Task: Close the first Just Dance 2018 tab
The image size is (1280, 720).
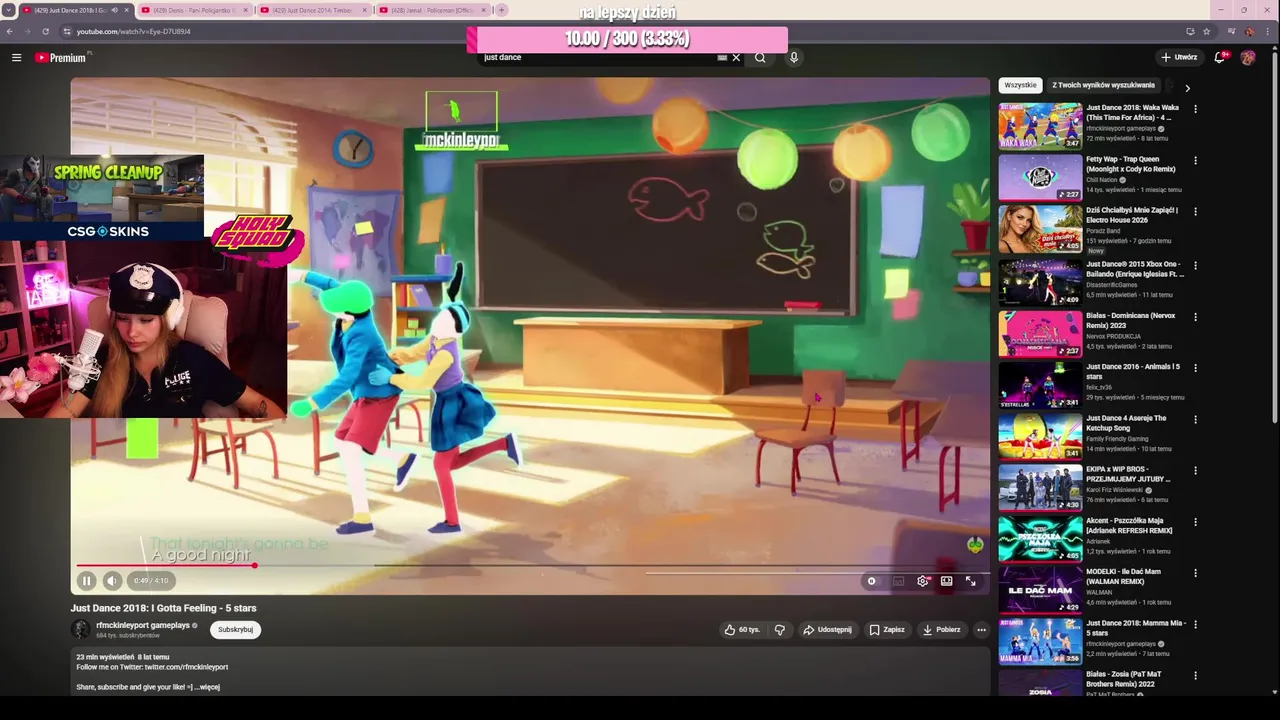Action: click(126, 10)
